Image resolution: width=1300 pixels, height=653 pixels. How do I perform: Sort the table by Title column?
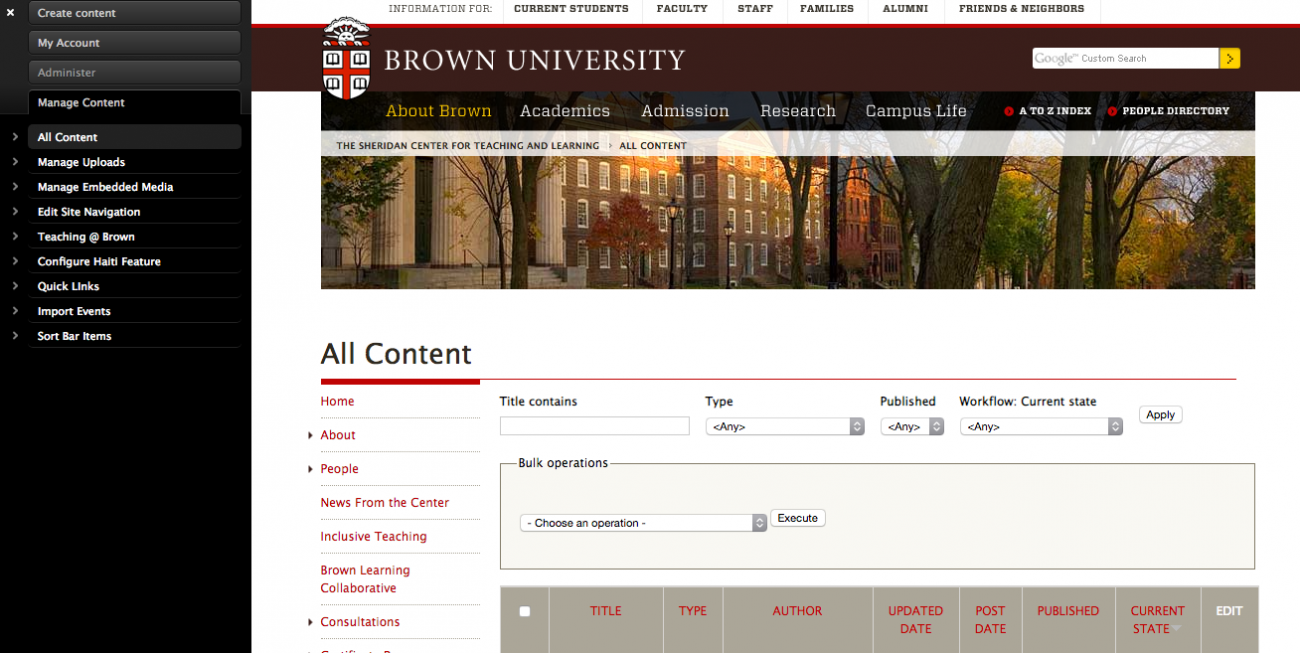606,611
